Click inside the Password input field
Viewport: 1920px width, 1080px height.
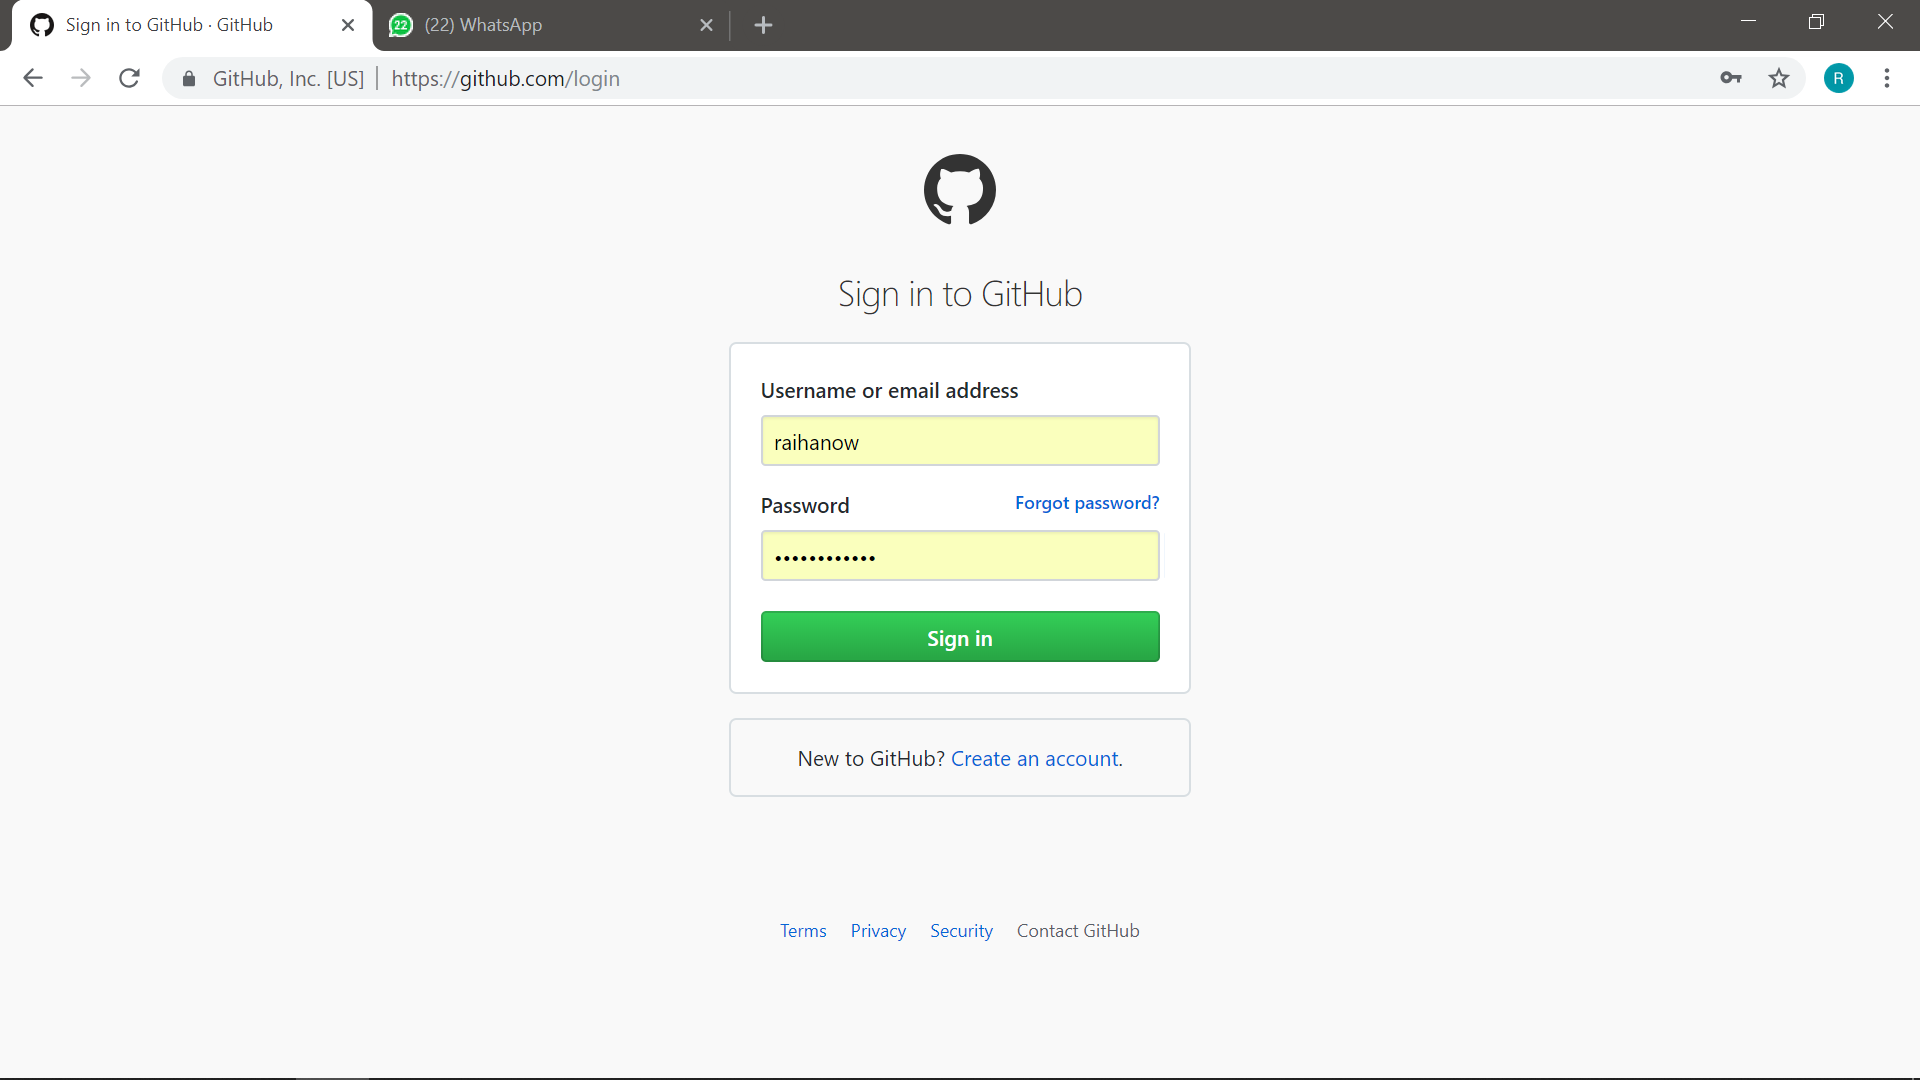pos(960,556)
